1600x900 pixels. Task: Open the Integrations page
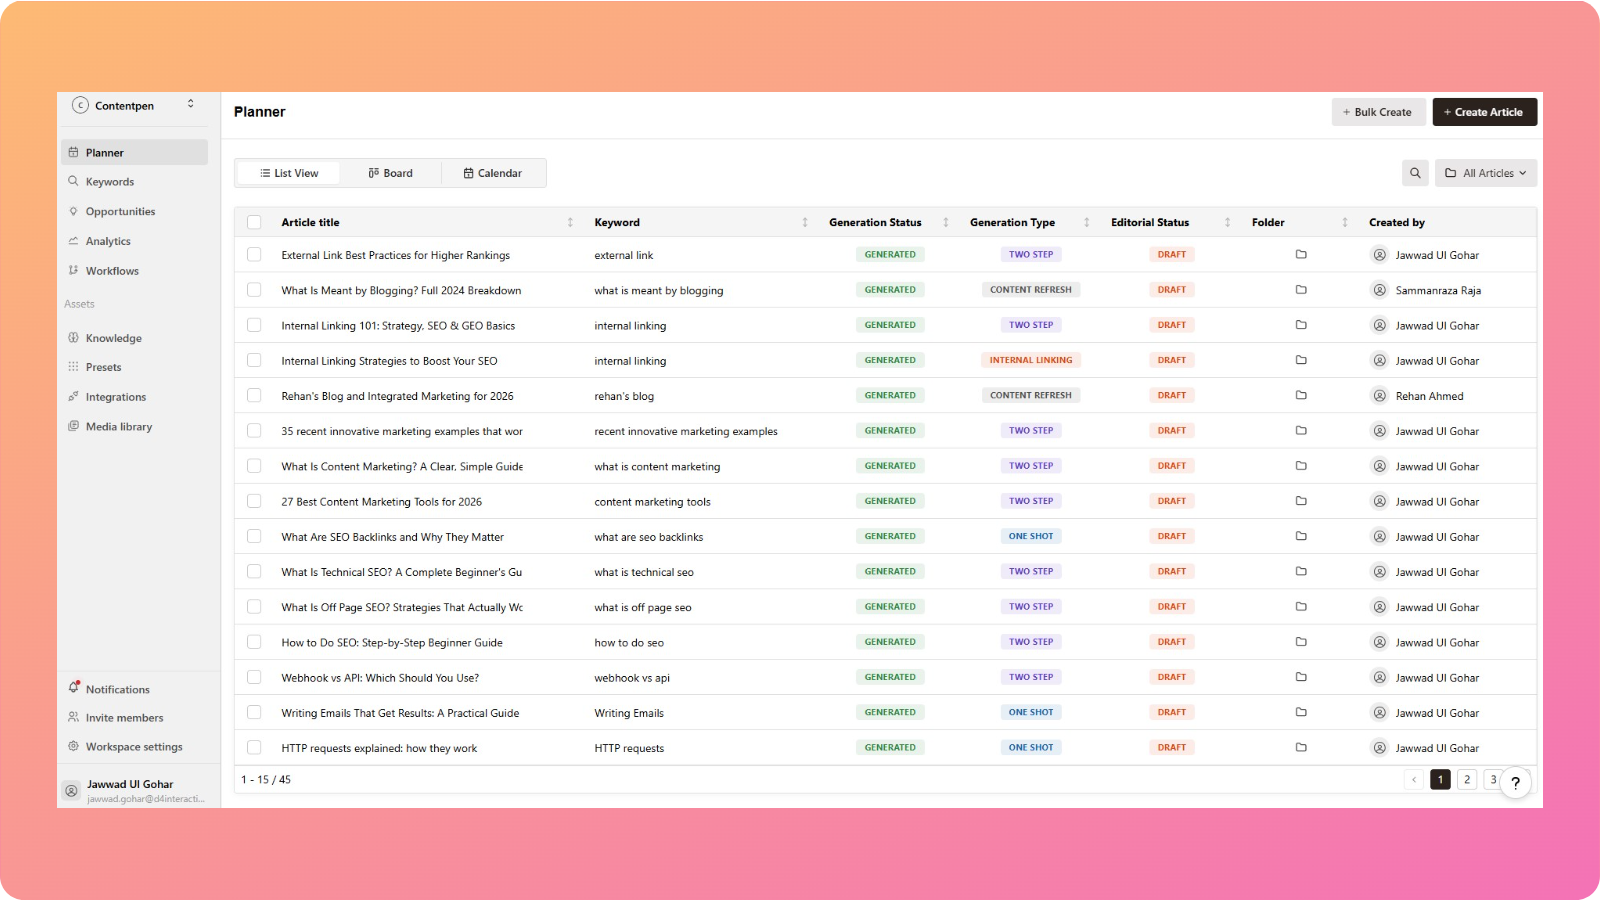click(115, 396)
